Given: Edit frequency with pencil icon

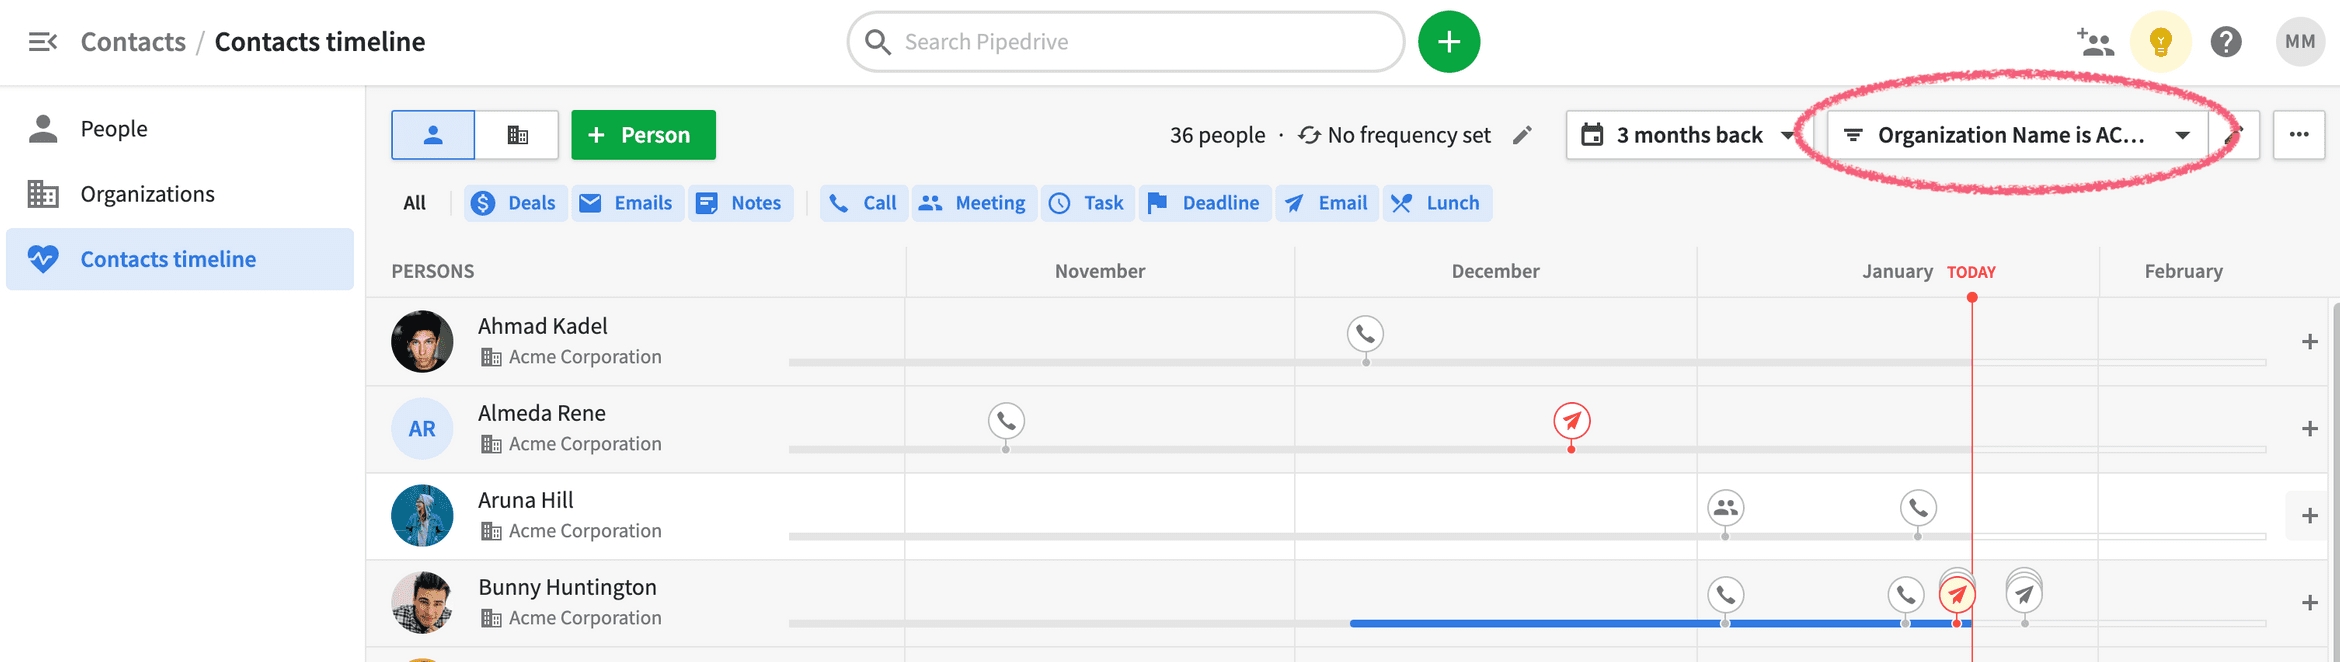Looking at the screenshot, I should (x=1522, y=135).
